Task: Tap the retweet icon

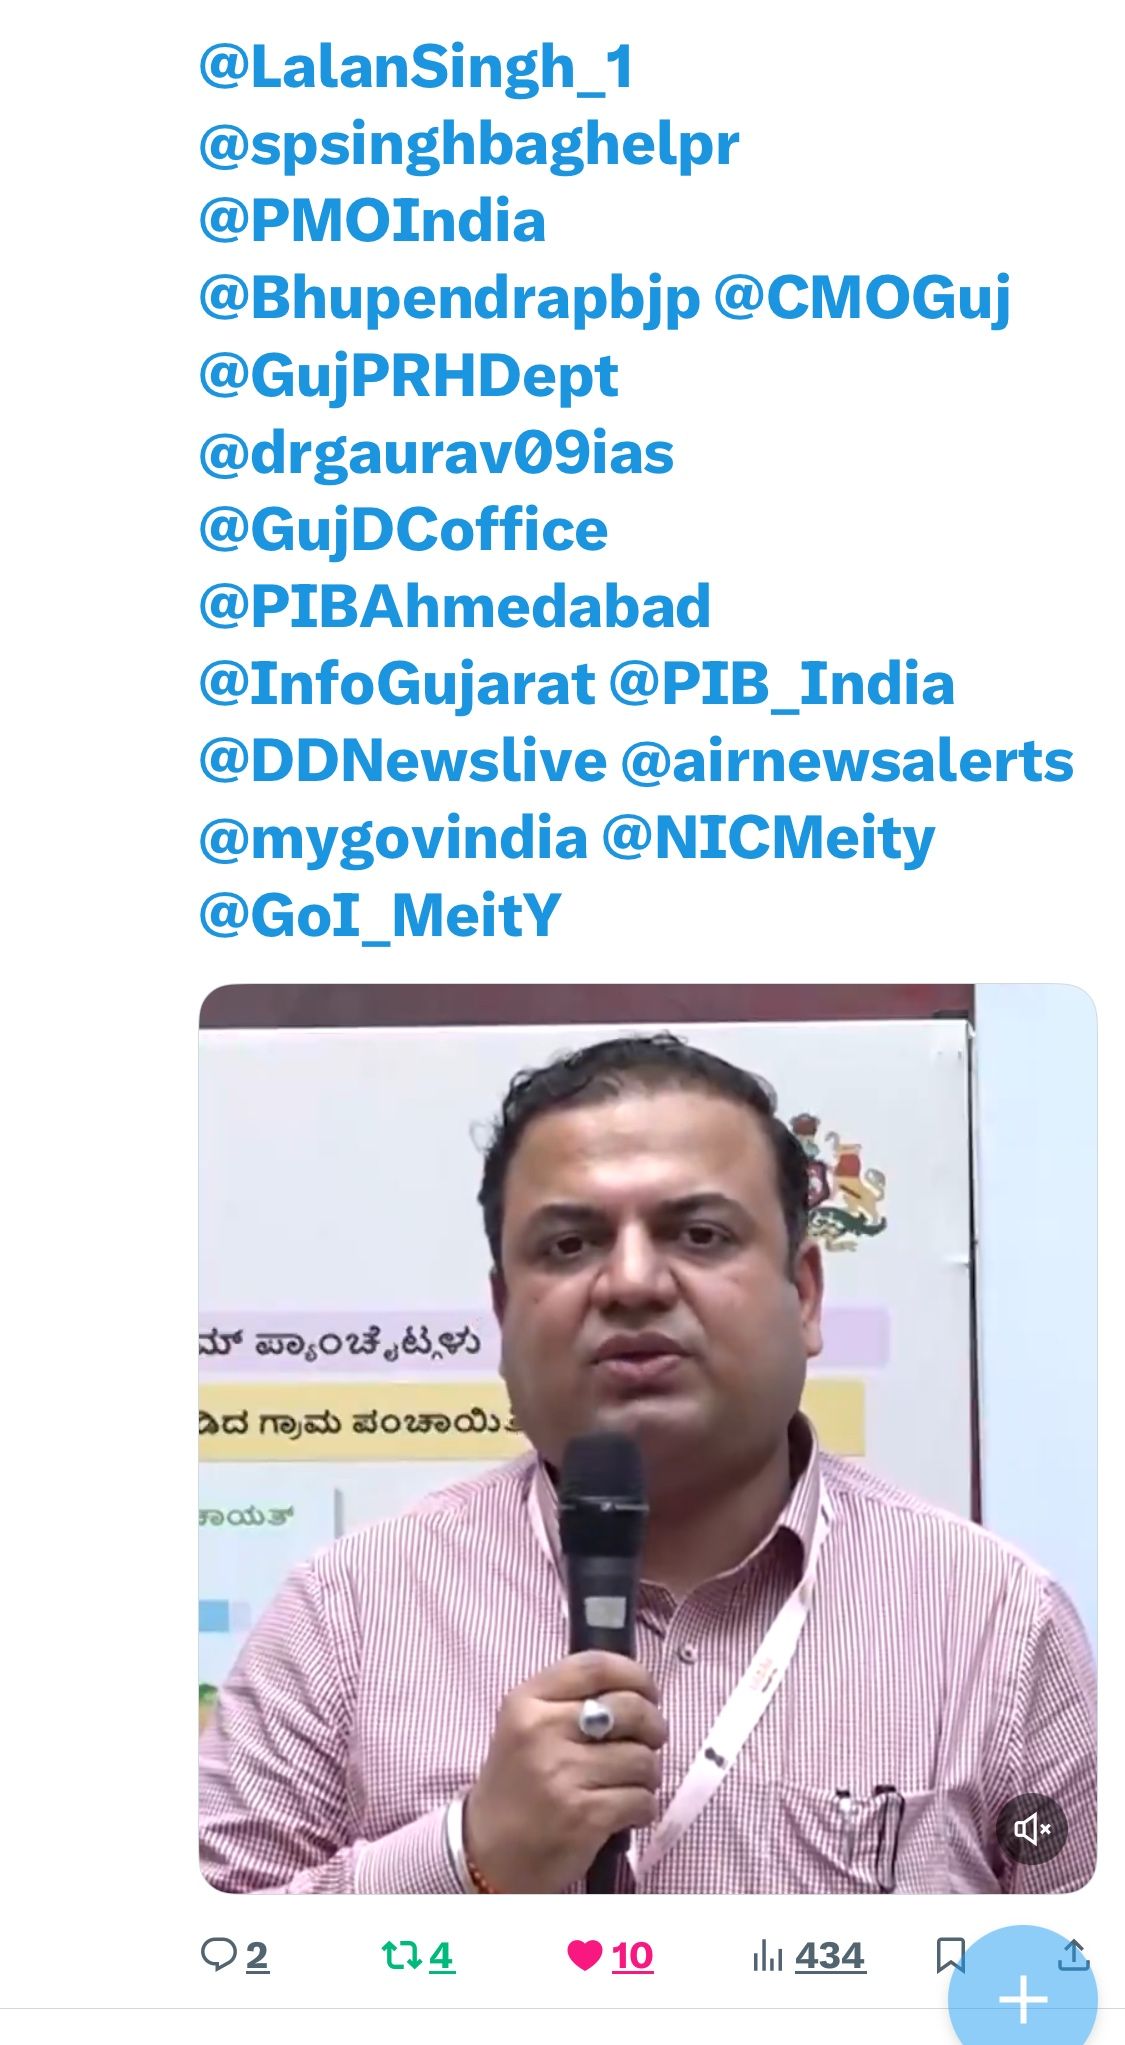Action: (x=401, y=1954)
